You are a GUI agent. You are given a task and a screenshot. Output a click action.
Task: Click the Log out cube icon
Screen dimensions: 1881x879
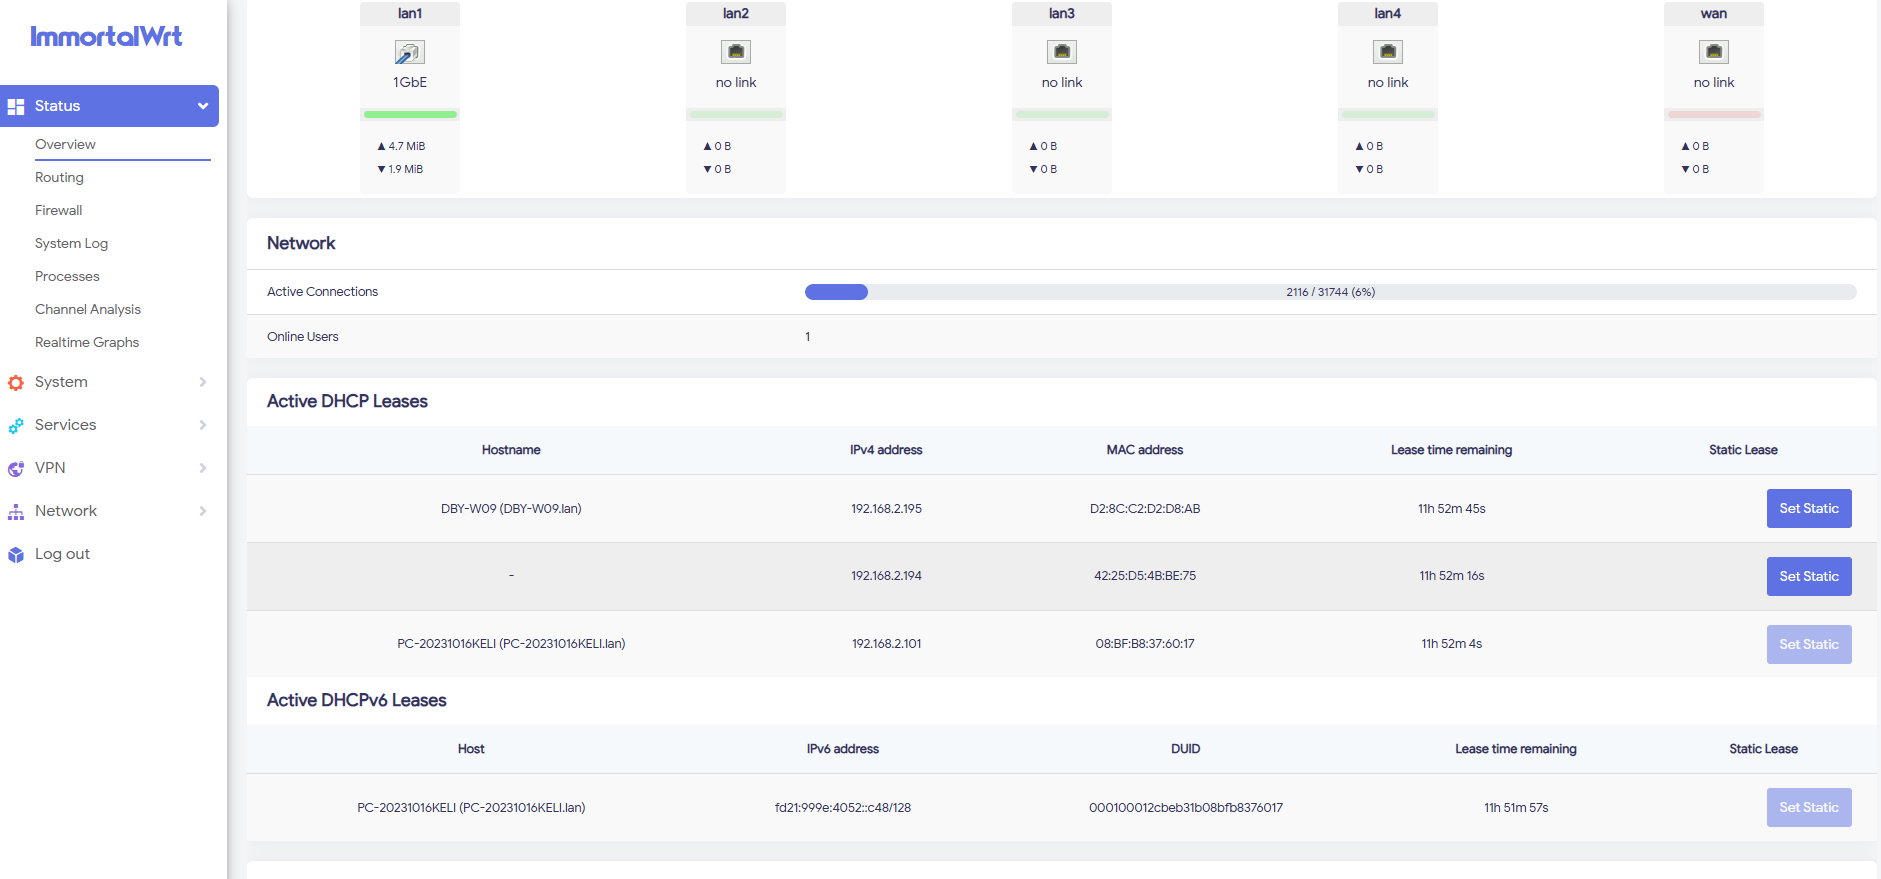(x=16, y=554)
